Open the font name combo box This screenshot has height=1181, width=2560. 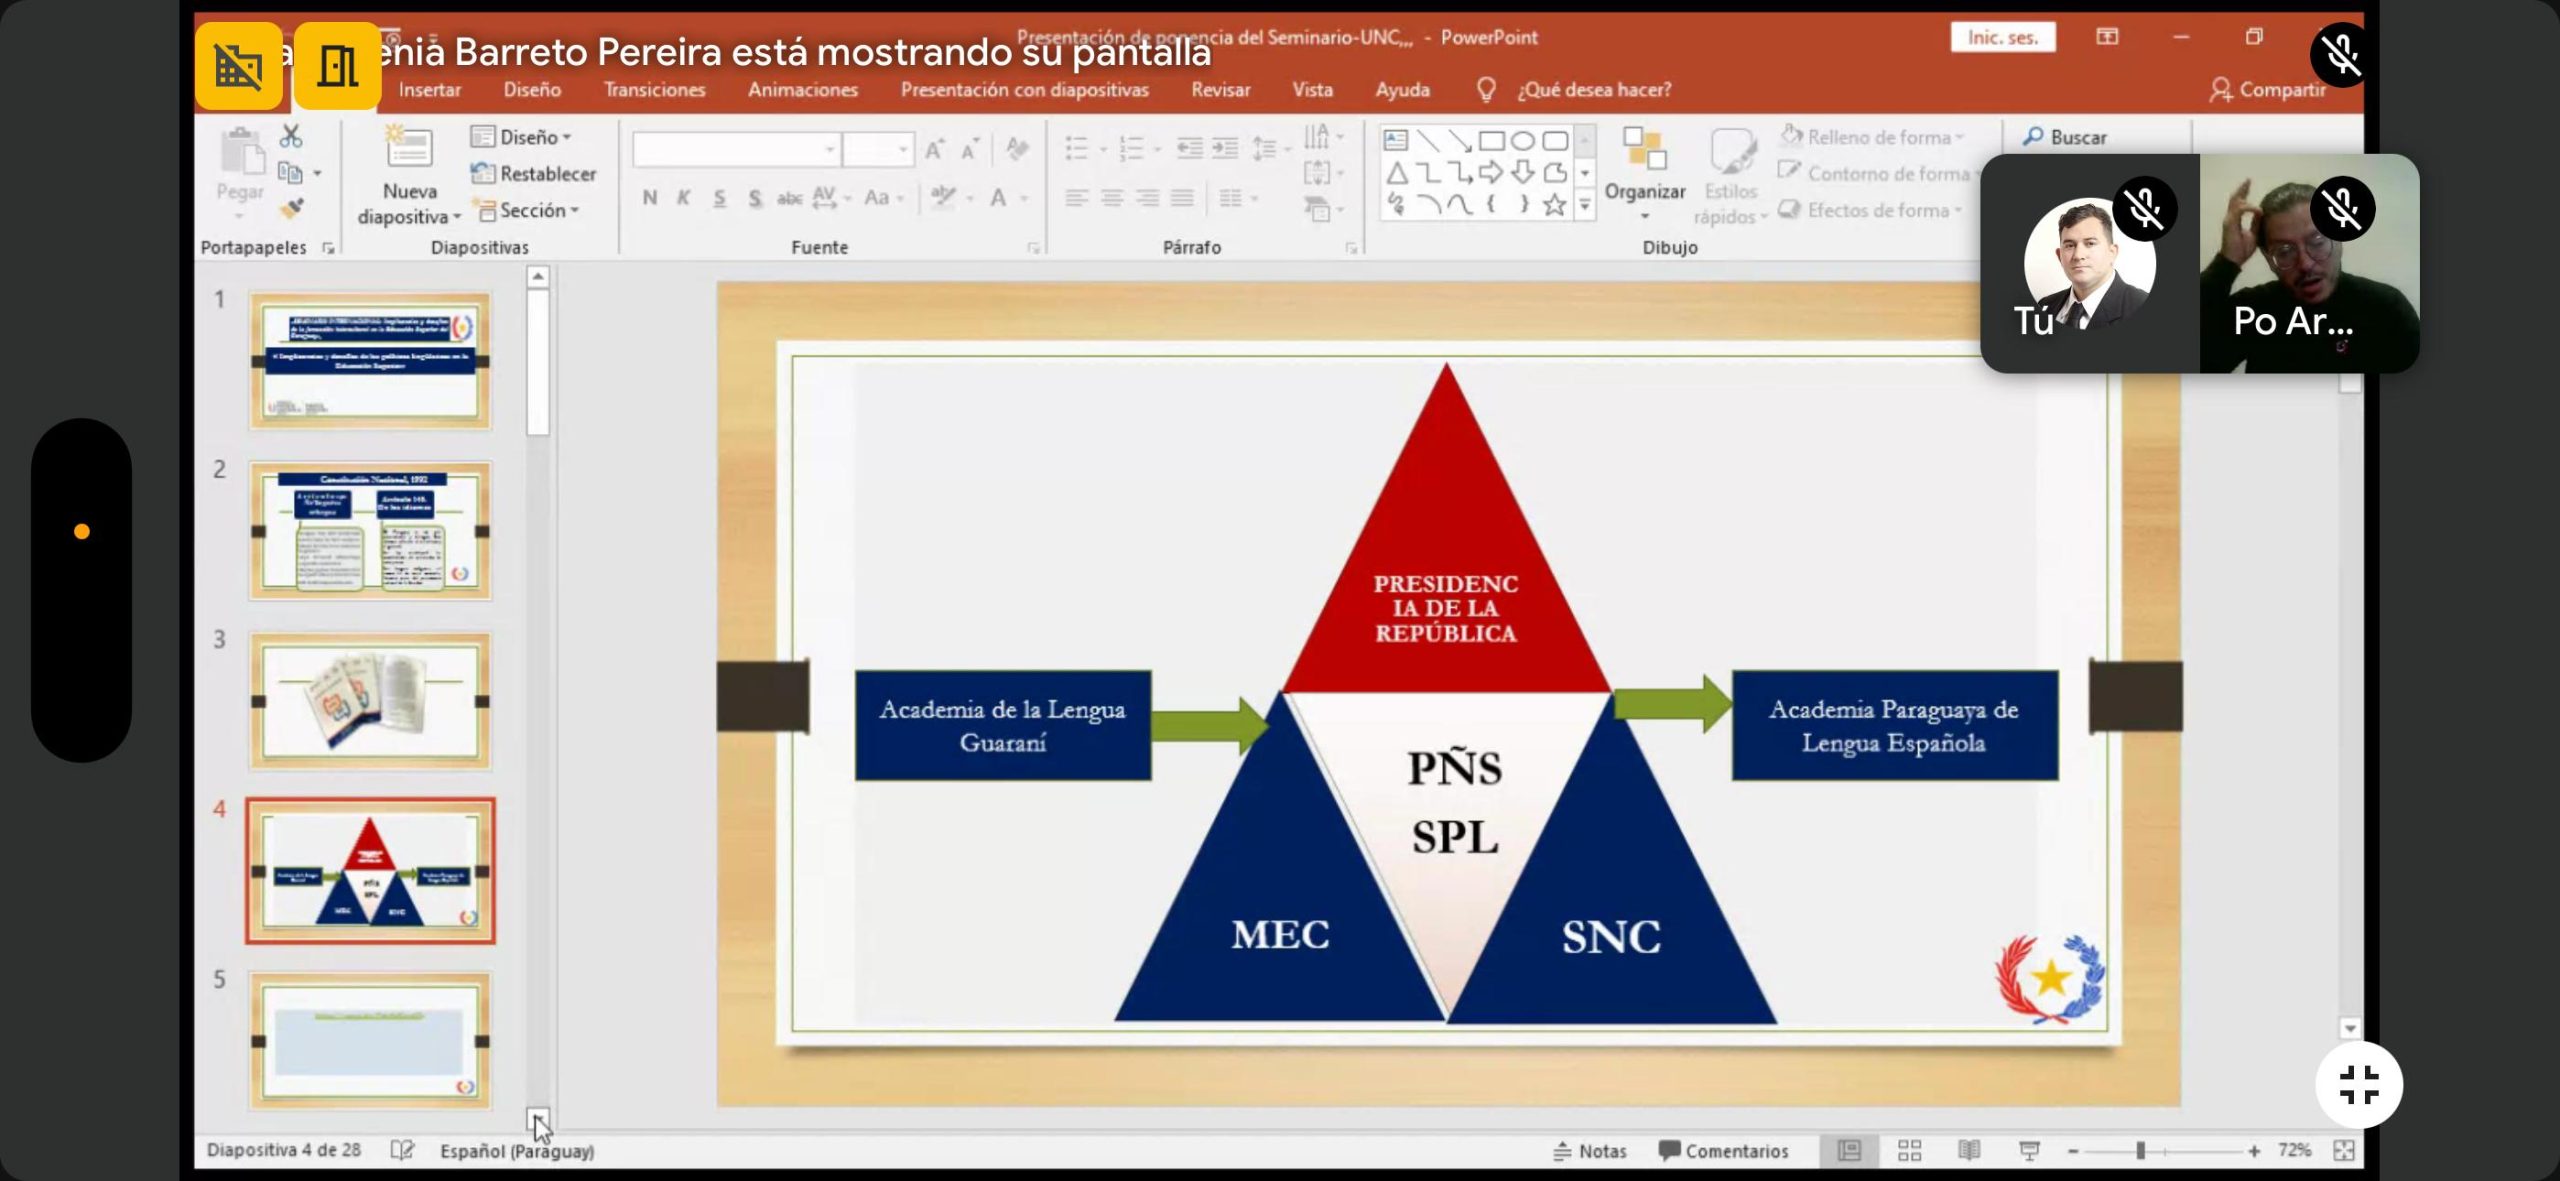click(x=736, y=150)
